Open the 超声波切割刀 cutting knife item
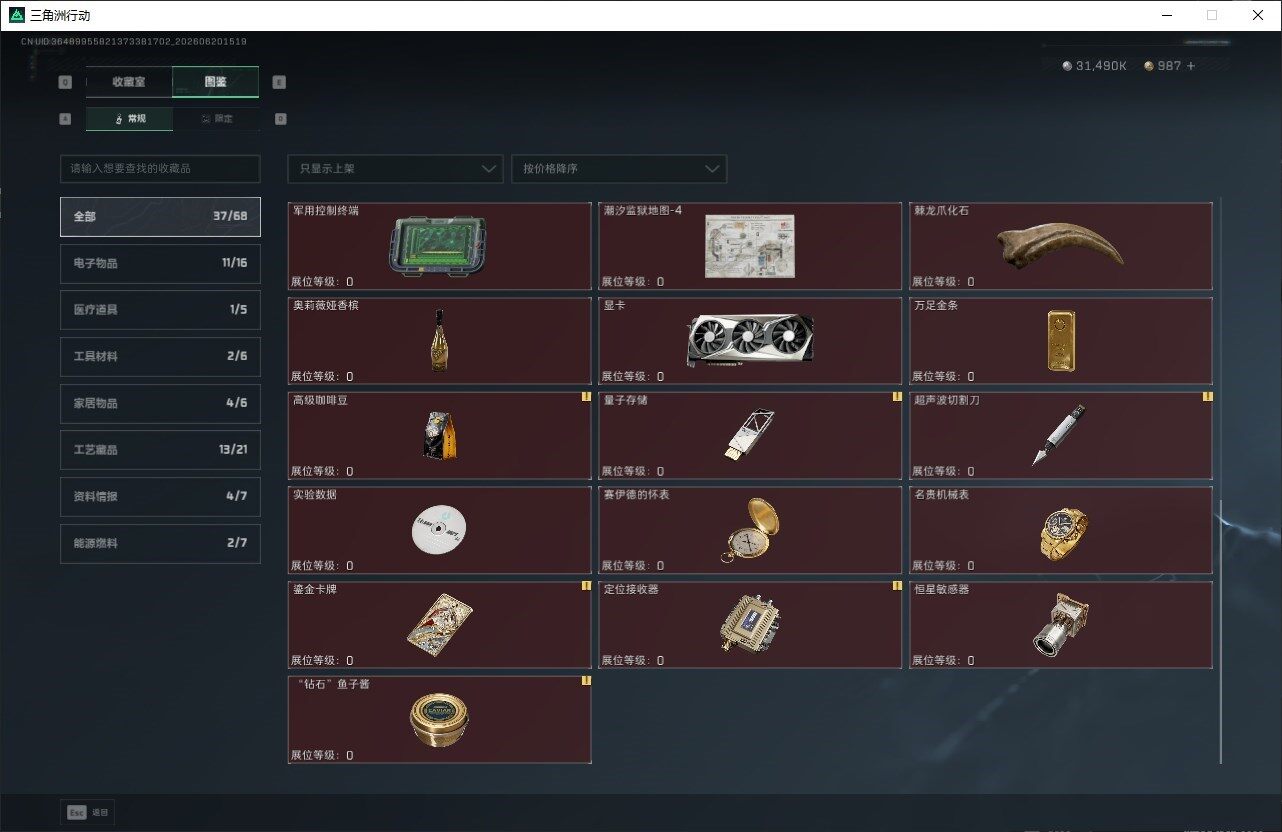The height and width of the screenshot is (832, 1282). 1060,436
